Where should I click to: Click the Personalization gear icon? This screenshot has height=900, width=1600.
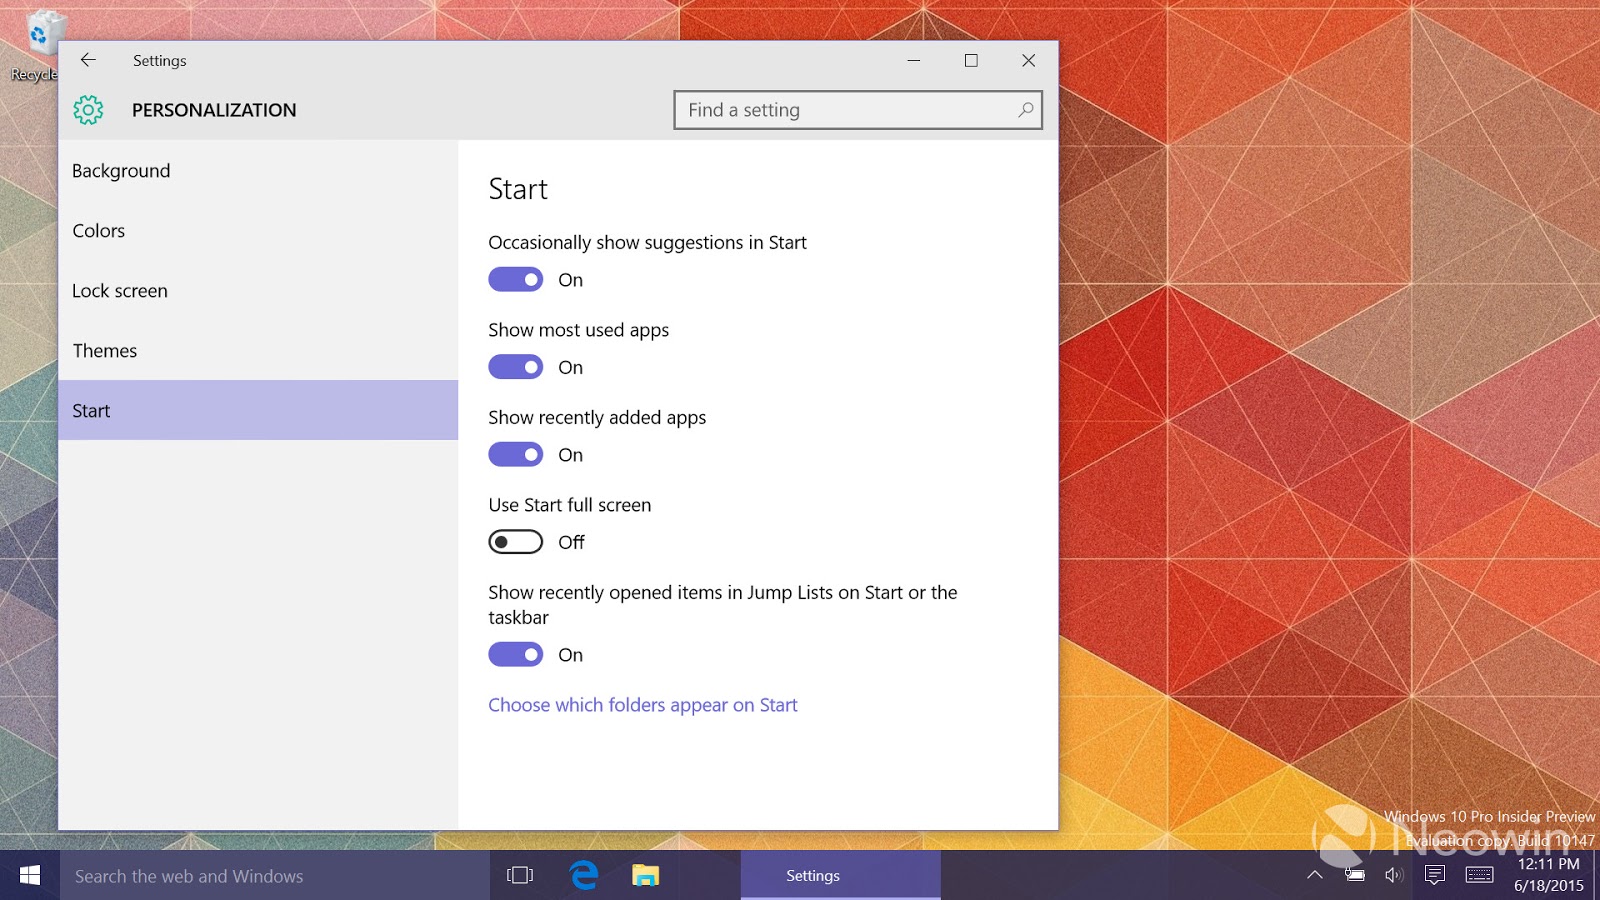coord(88,110)
